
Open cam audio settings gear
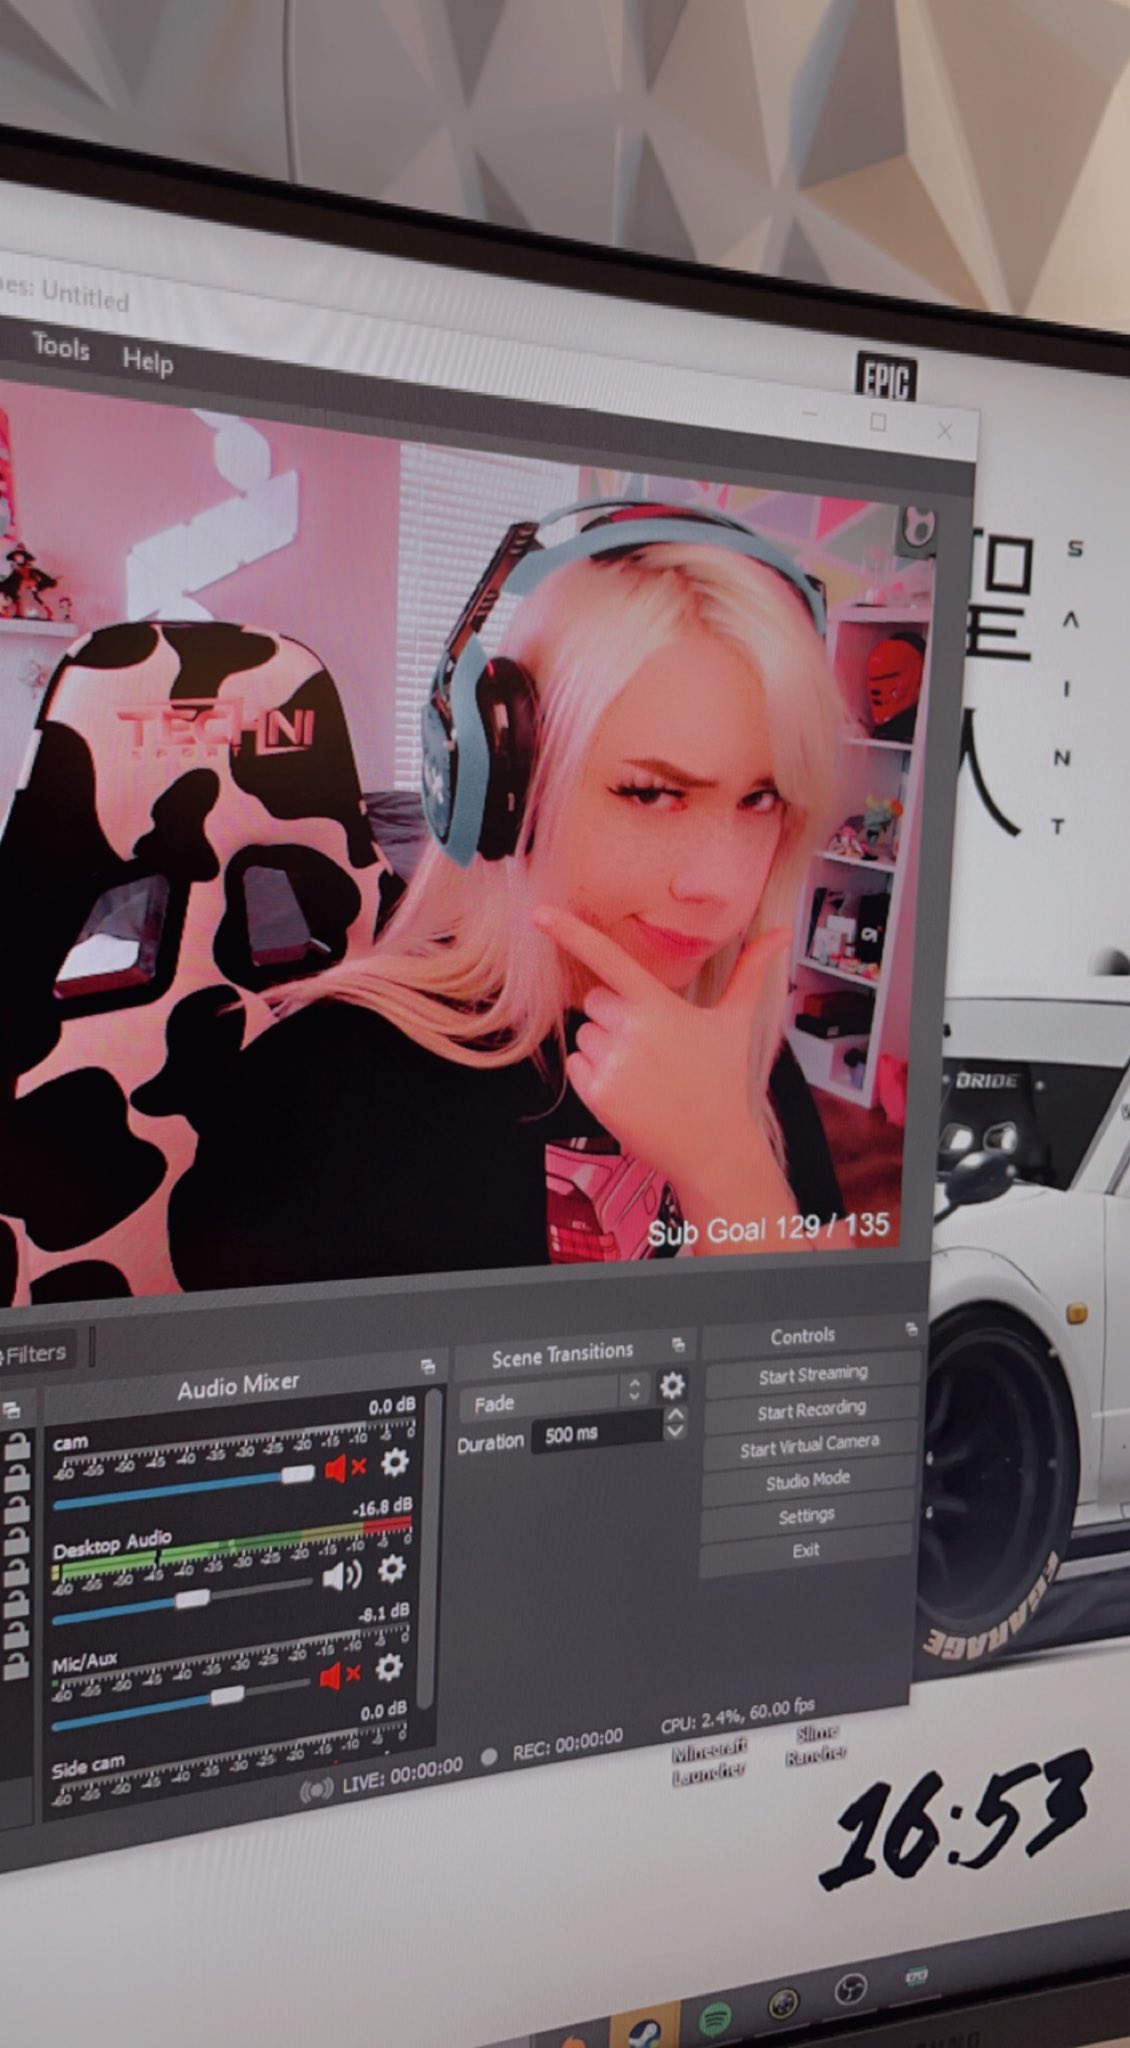[x=395, y=1462]
